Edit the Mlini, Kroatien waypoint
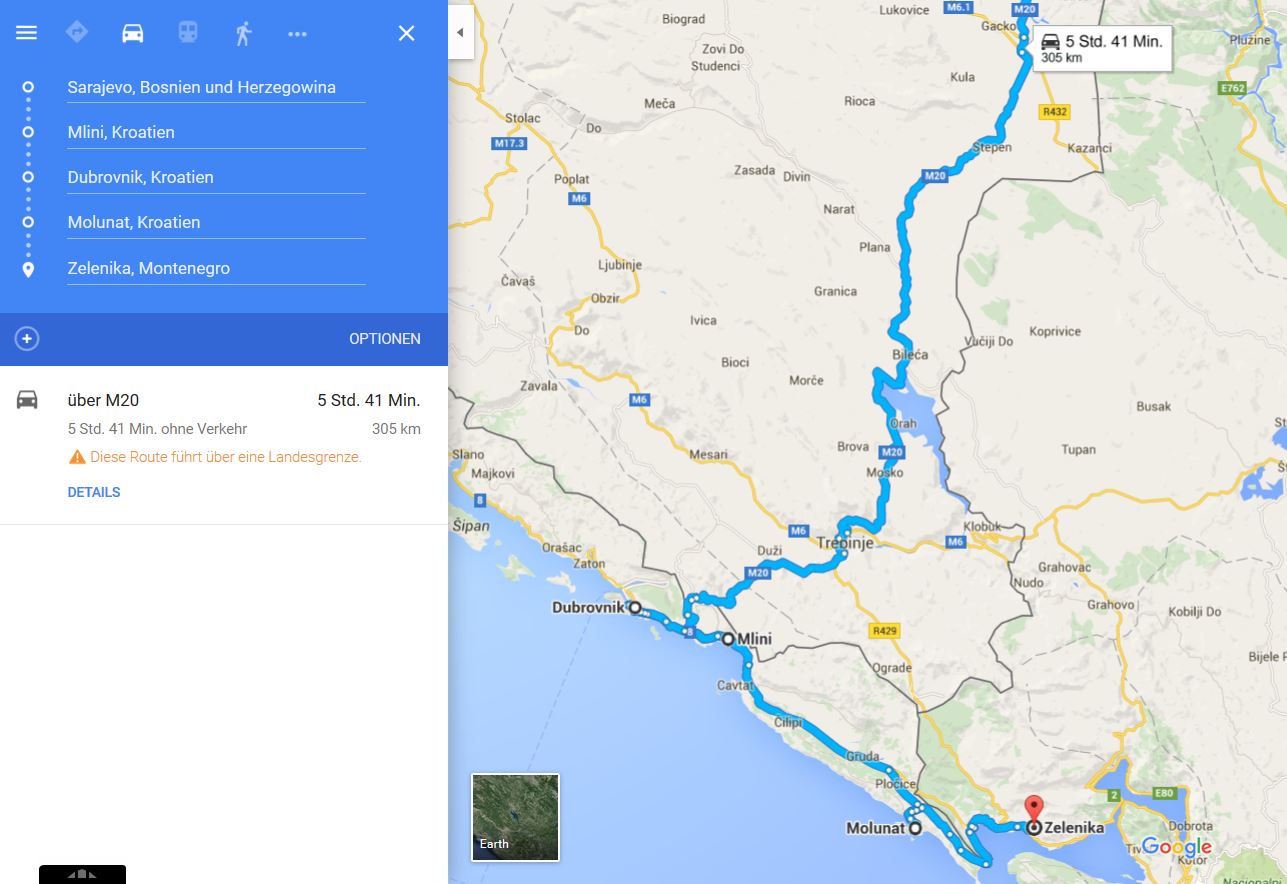 tap(216, 132)
